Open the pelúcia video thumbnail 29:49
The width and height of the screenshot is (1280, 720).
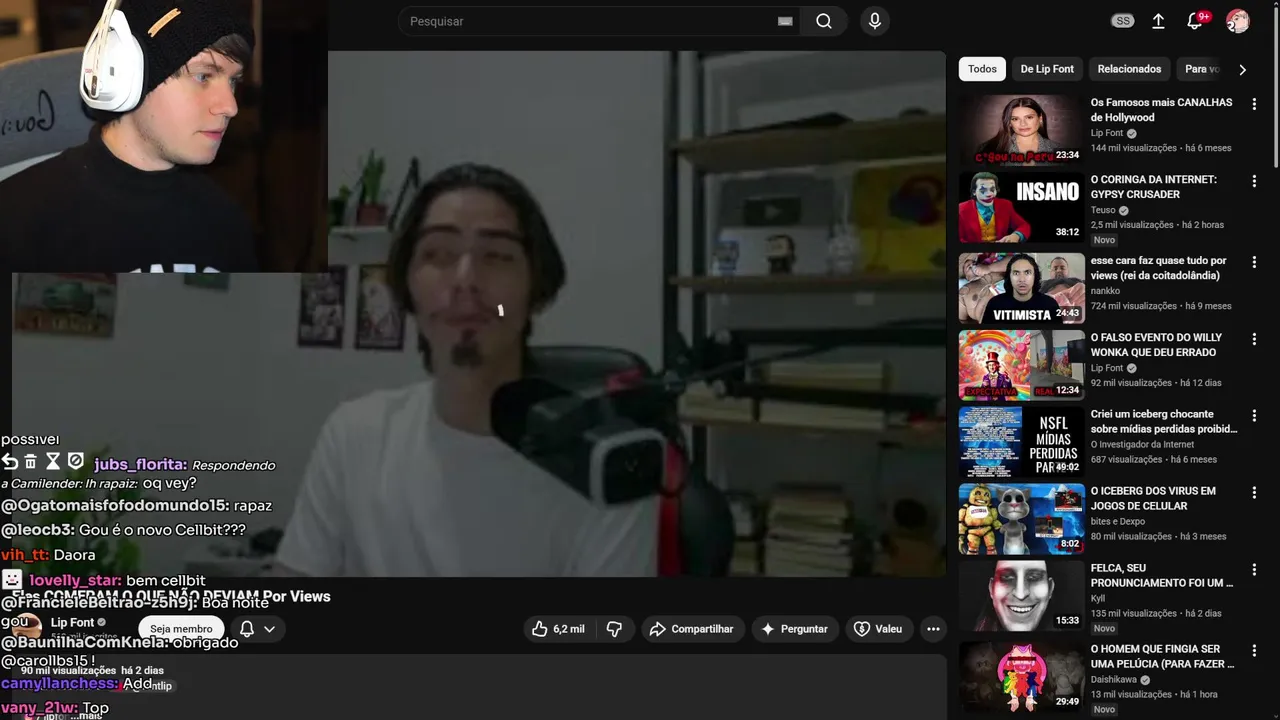(x=1021, y=677)
